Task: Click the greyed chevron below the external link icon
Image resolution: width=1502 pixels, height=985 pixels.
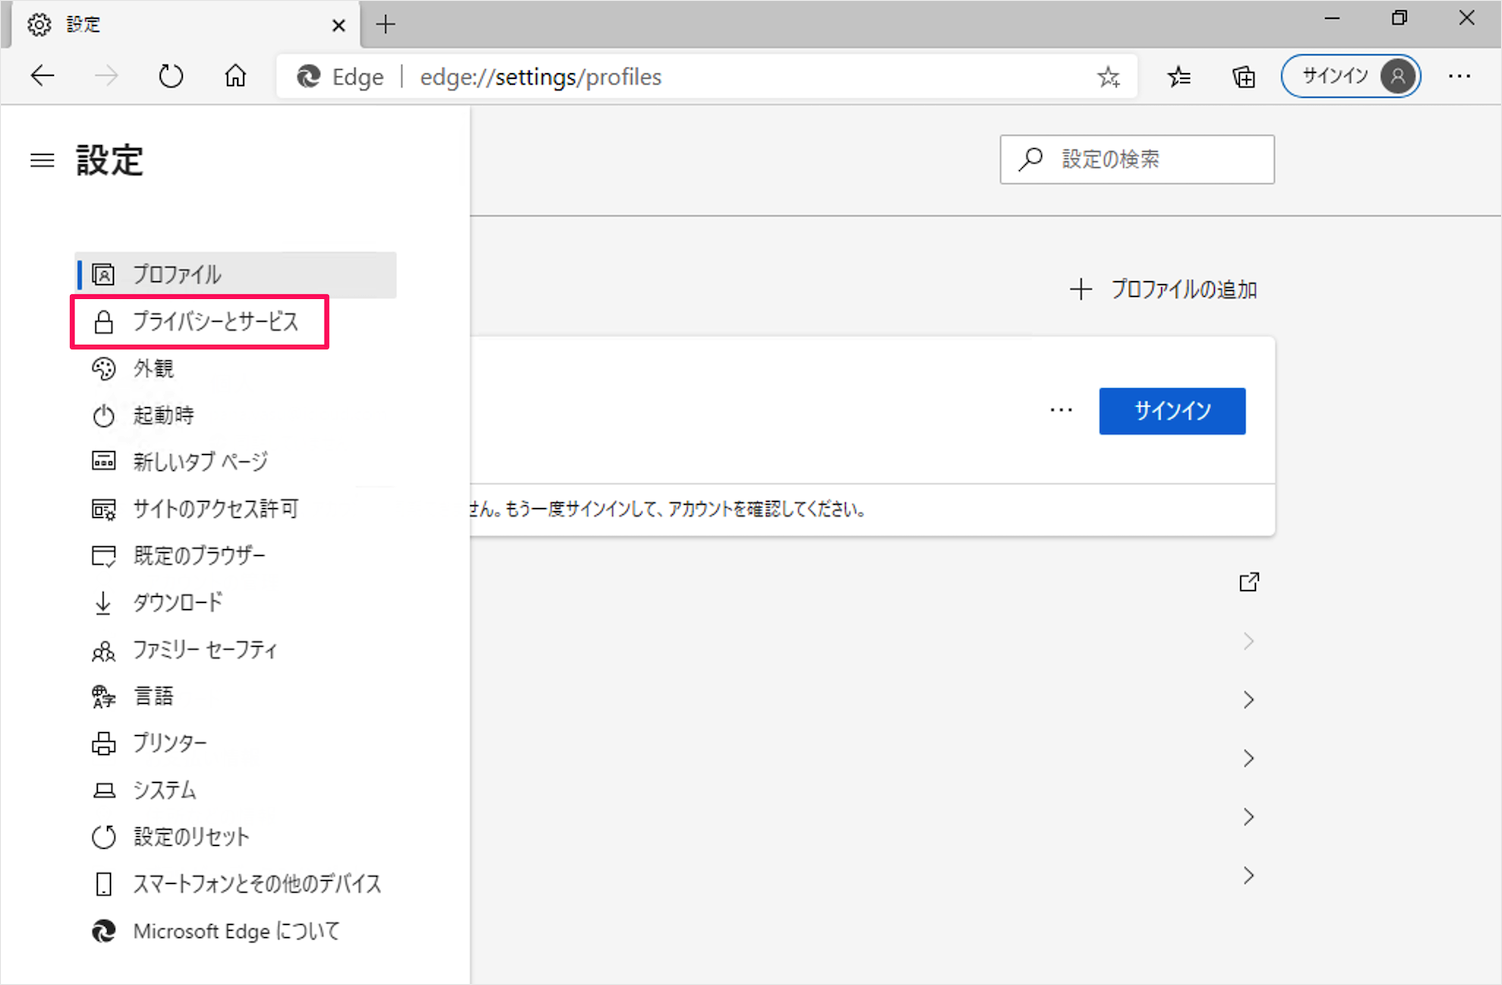Action: click(1249, 641)
